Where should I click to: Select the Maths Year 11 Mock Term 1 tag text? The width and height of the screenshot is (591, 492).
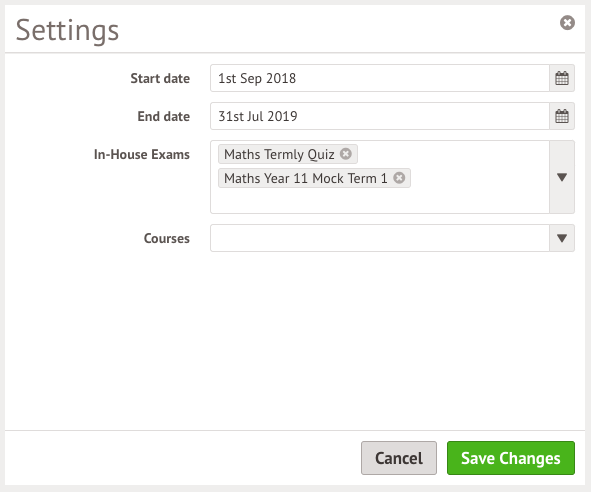pyautogui.click(x=306, y=178)
